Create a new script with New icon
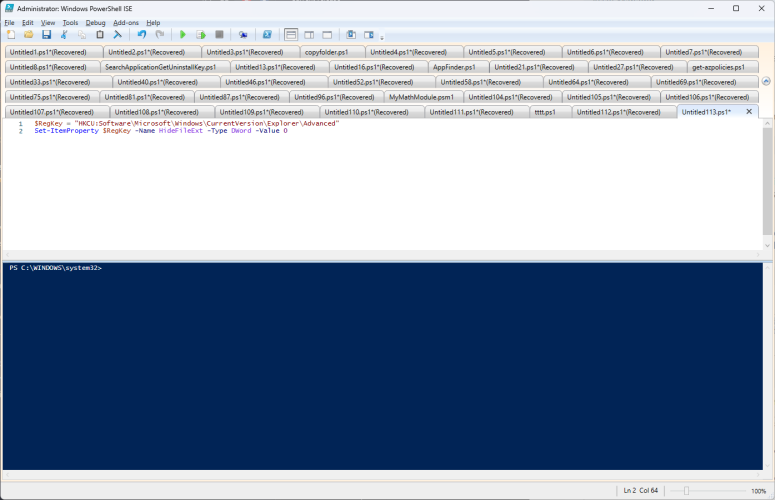Screen dimensions: 775x500 [x=11, y=35]
